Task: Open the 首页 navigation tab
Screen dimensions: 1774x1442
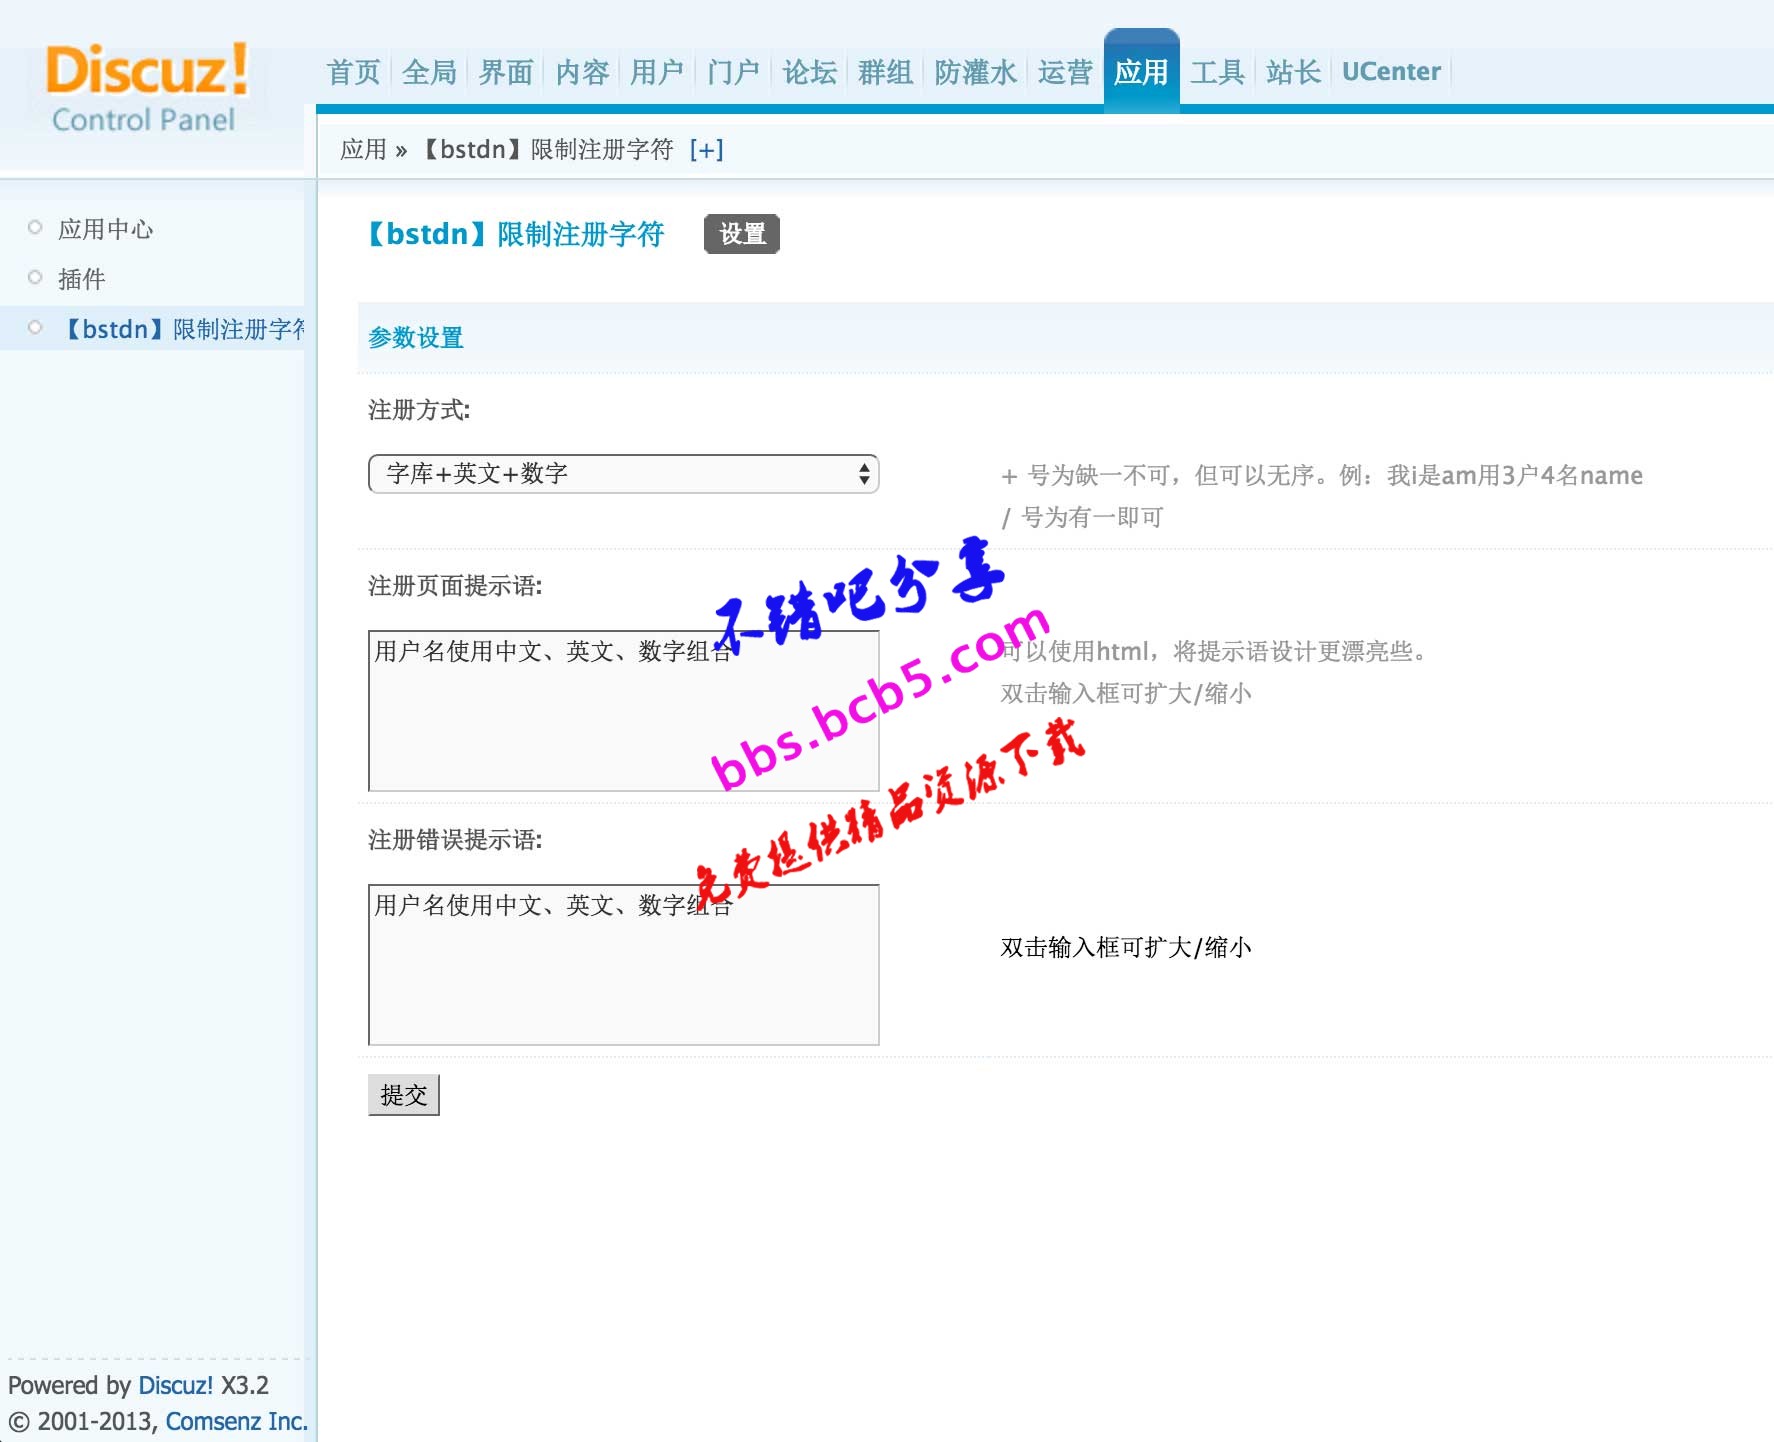Action: [x=354, y=72]
